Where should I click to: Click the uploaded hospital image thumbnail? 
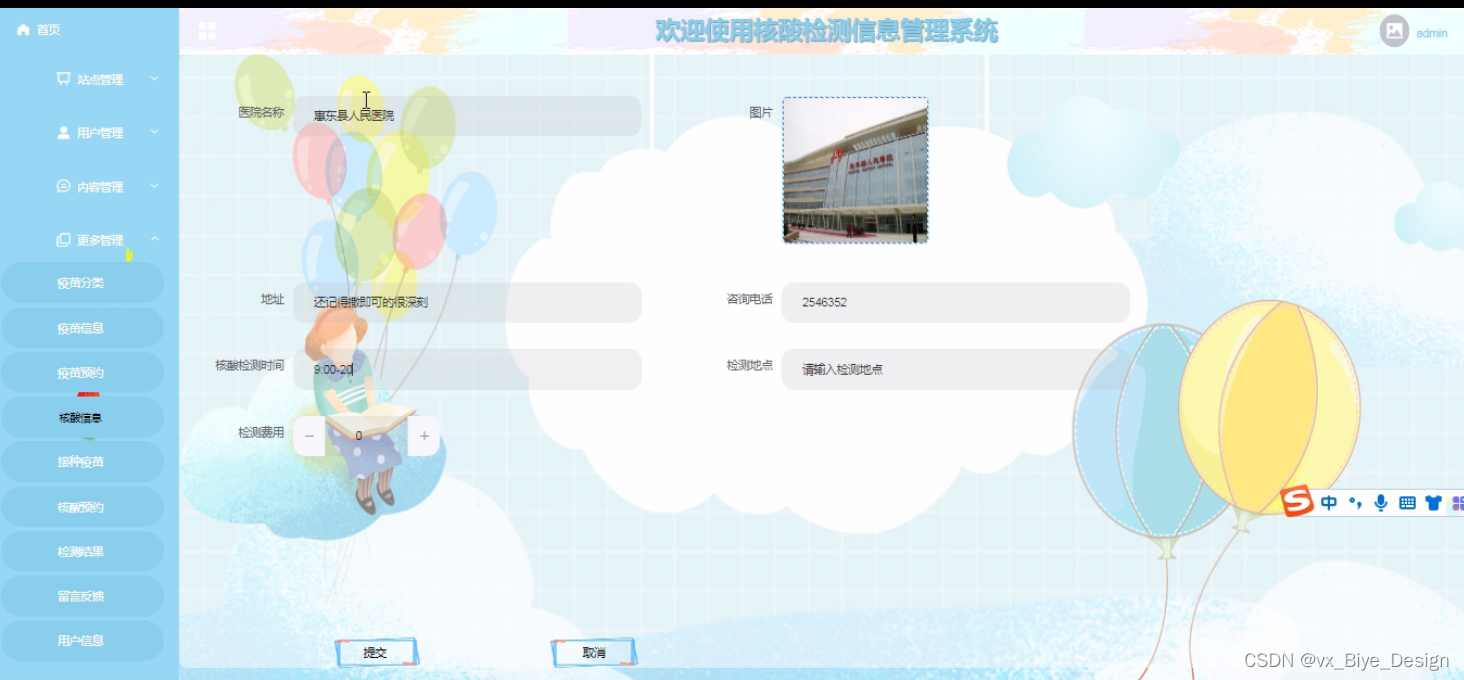(855, 170)
